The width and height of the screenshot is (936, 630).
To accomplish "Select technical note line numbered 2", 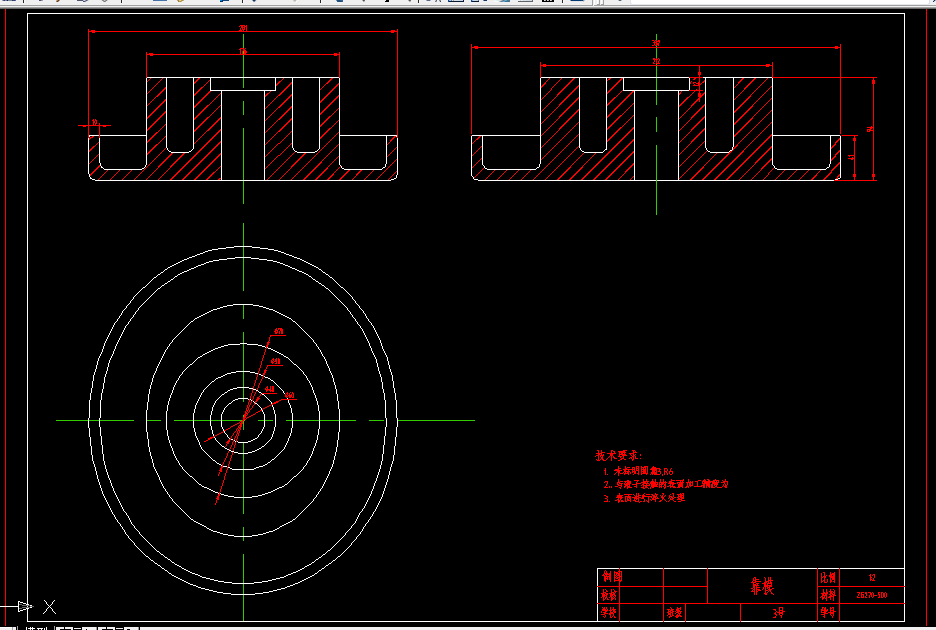I will 666,484.
